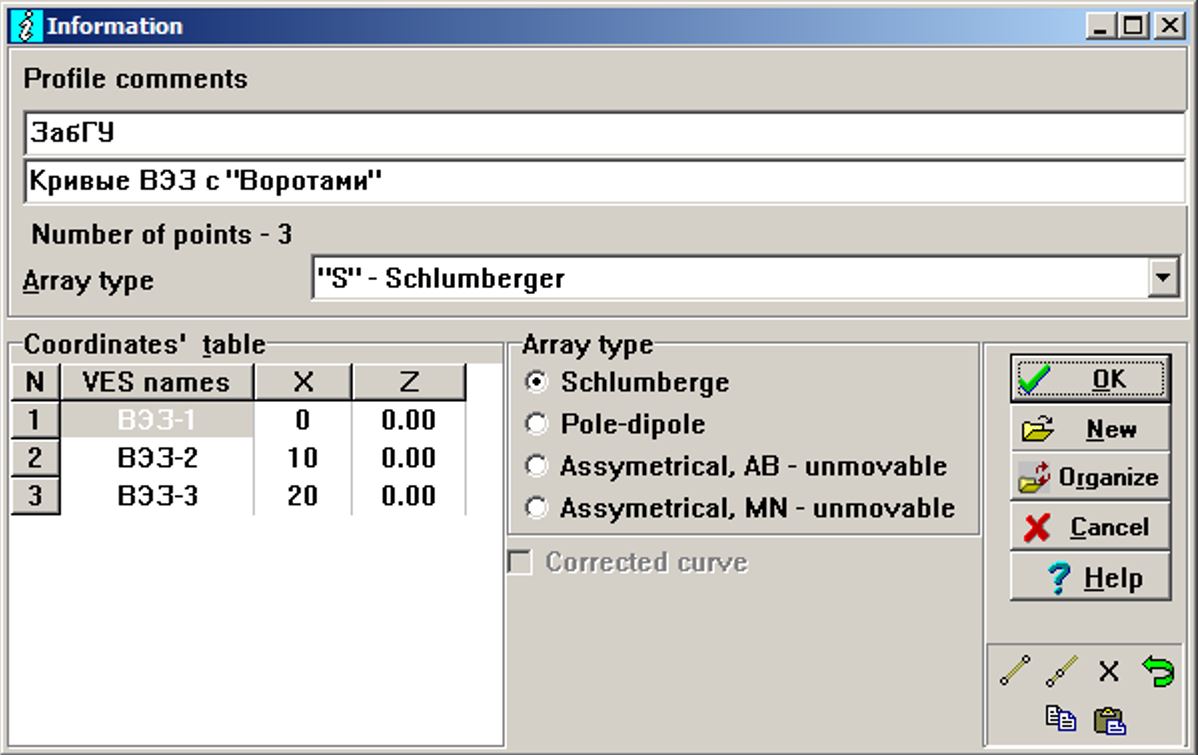1198x755 pixels.
Task: Click the Z value 0.00 in row 1
Action: tap(409, 420)
